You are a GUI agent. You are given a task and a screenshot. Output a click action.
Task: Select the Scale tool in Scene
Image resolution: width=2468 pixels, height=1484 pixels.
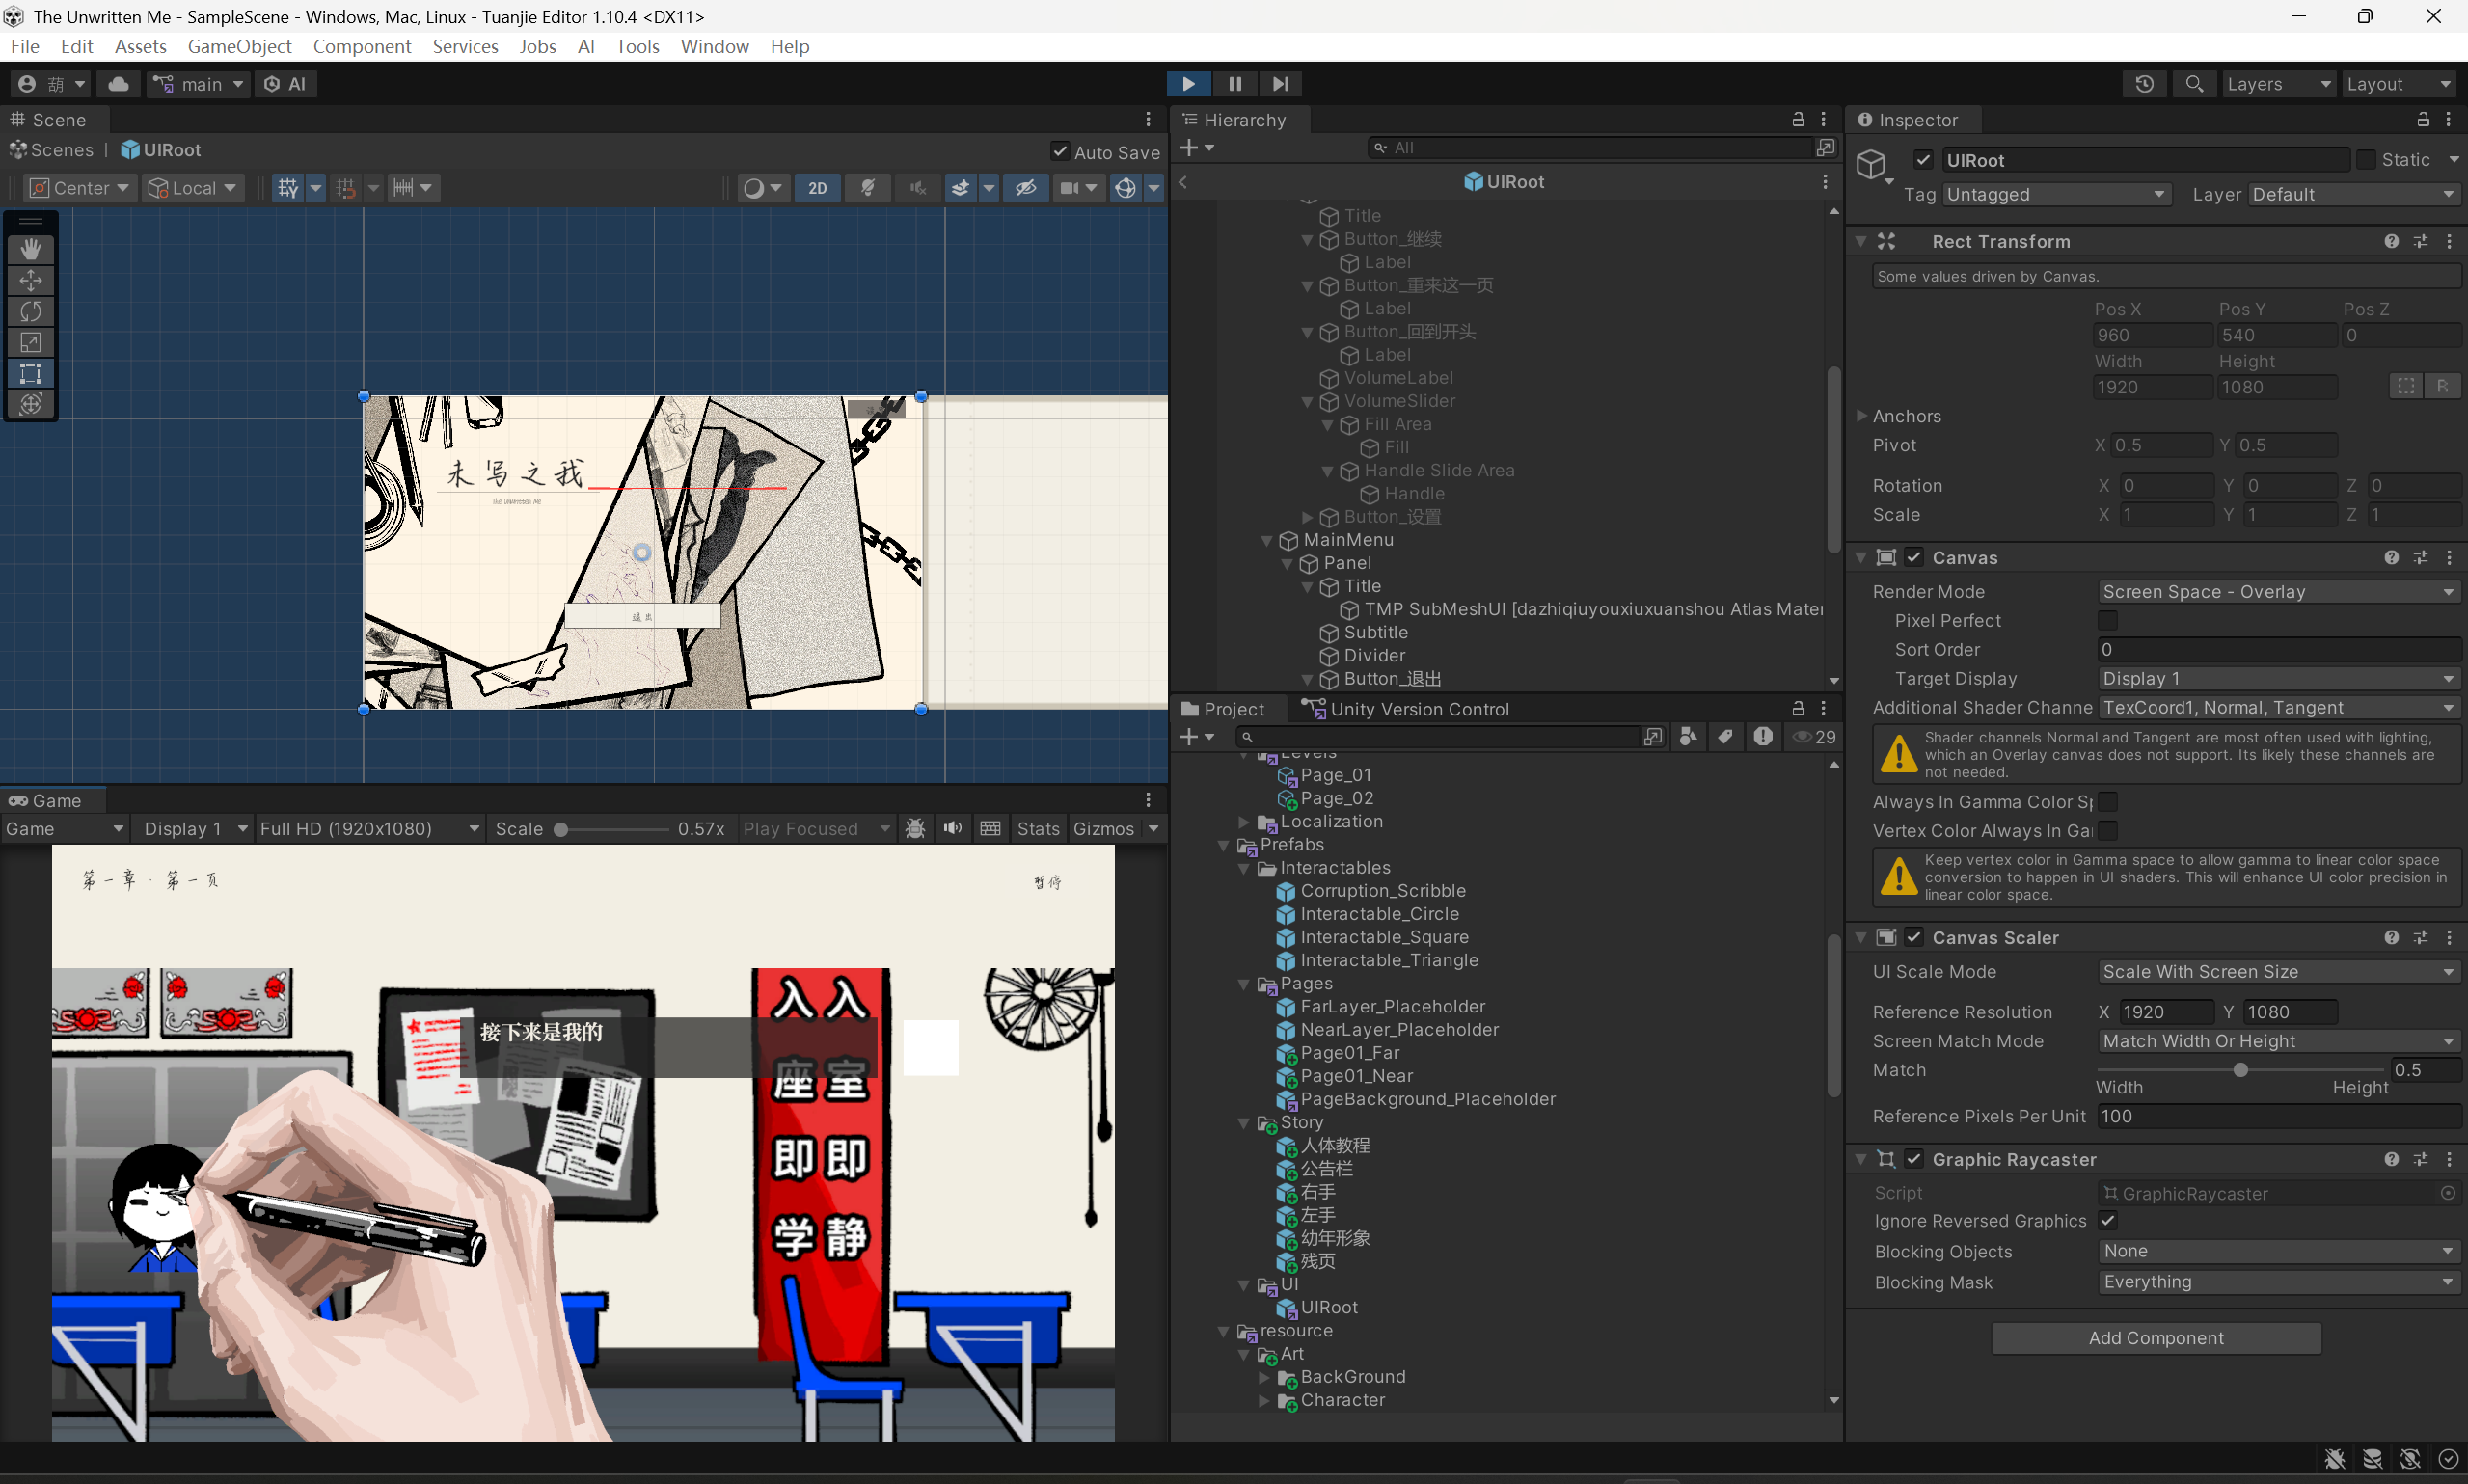tap(30, 342)
